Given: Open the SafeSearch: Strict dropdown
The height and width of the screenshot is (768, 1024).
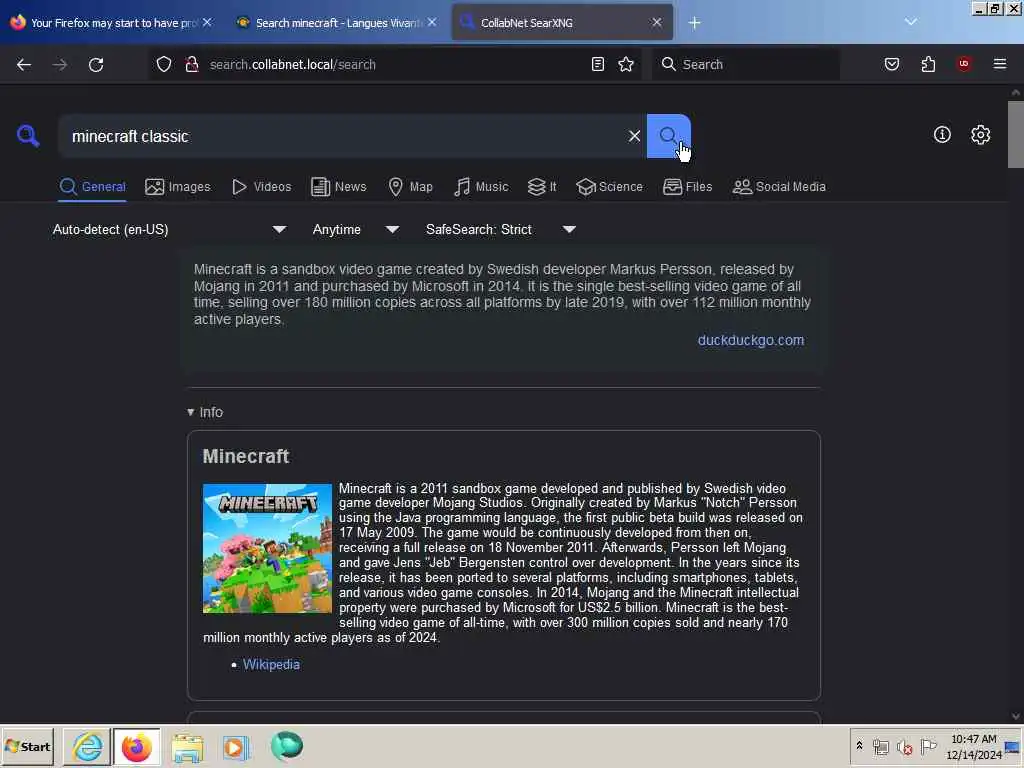Looking at the screenshot, I should [500, 229].
